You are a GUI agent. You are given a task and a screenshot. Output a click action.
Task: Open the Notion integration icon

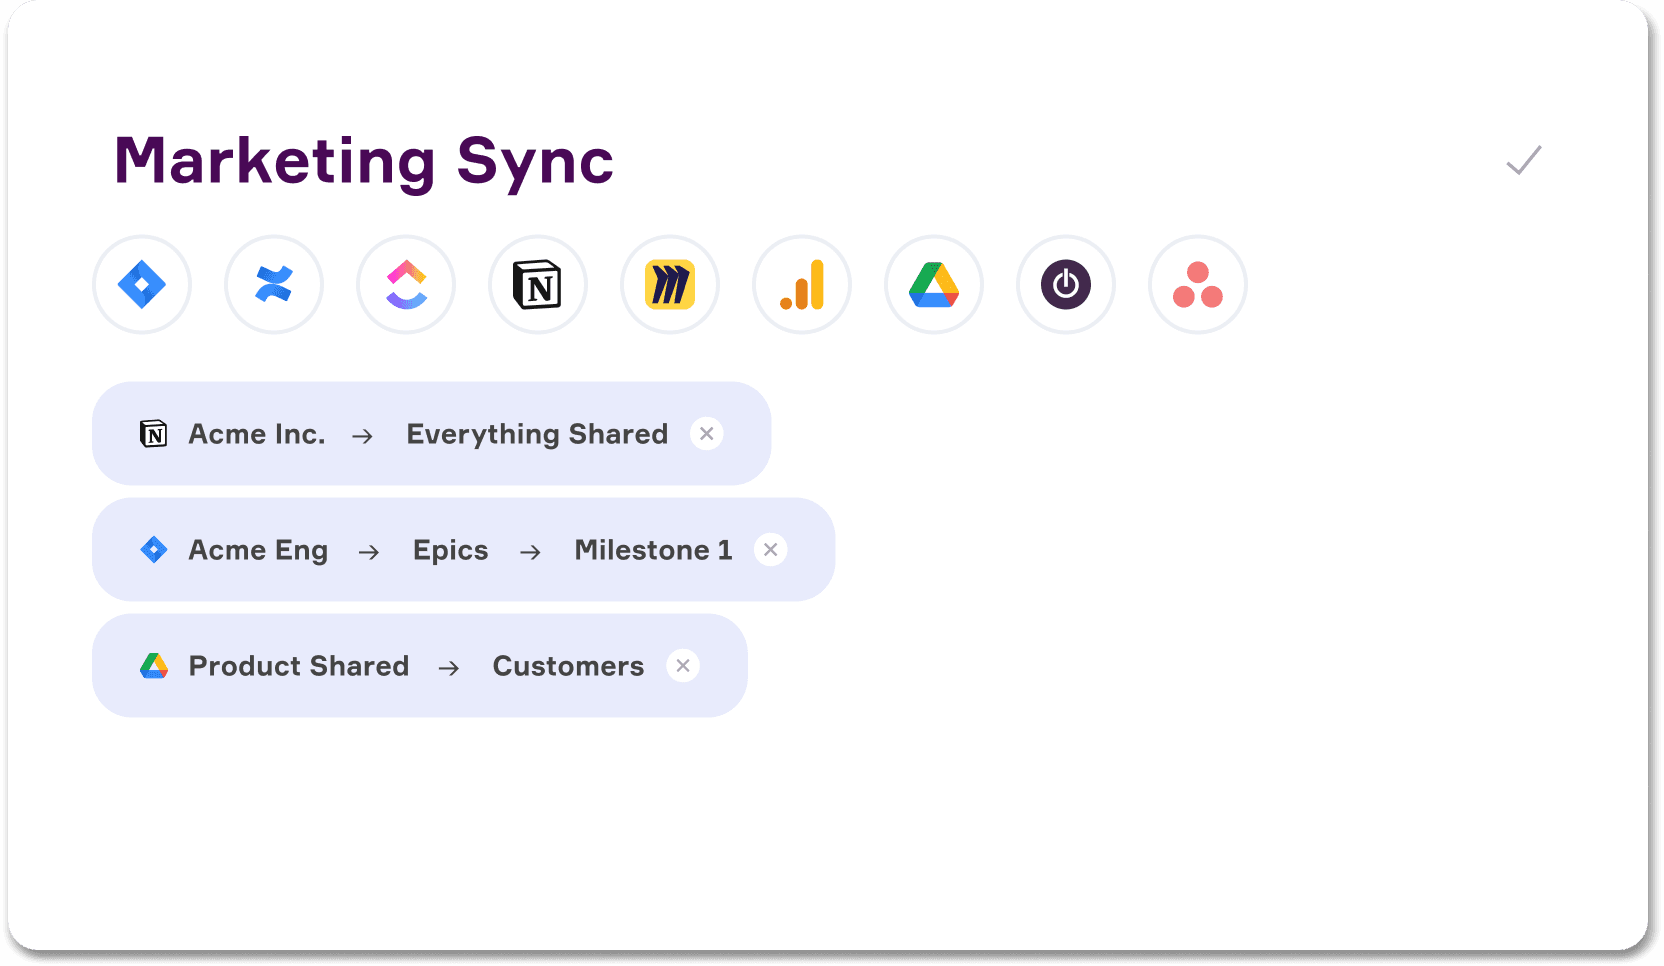[538, 285]
